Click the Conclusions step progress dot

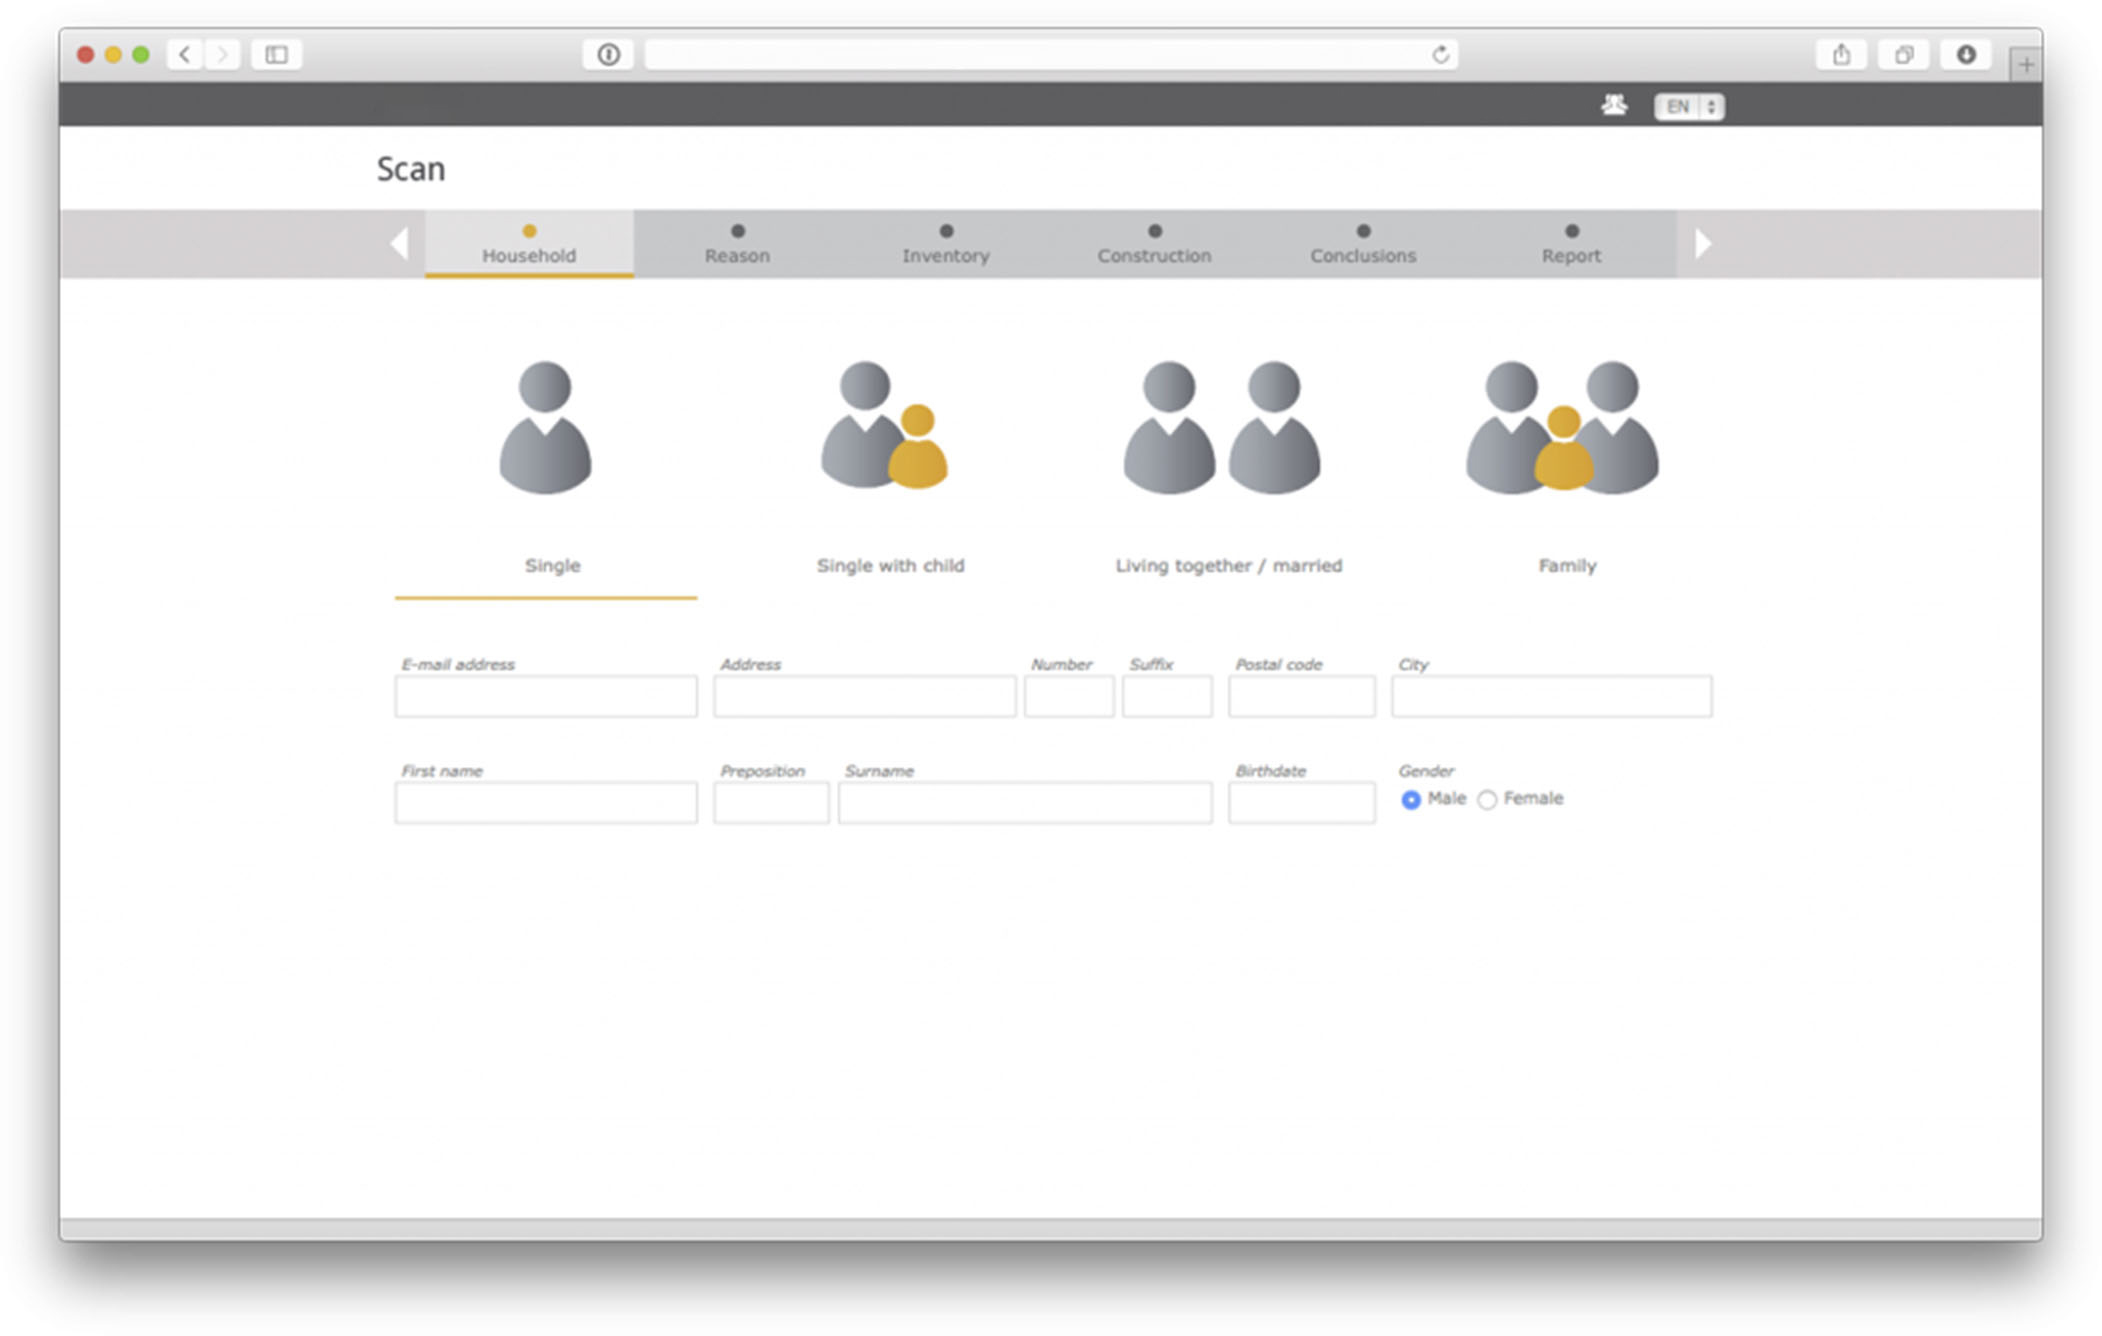pyautogui.click(x=1363, y=230)
